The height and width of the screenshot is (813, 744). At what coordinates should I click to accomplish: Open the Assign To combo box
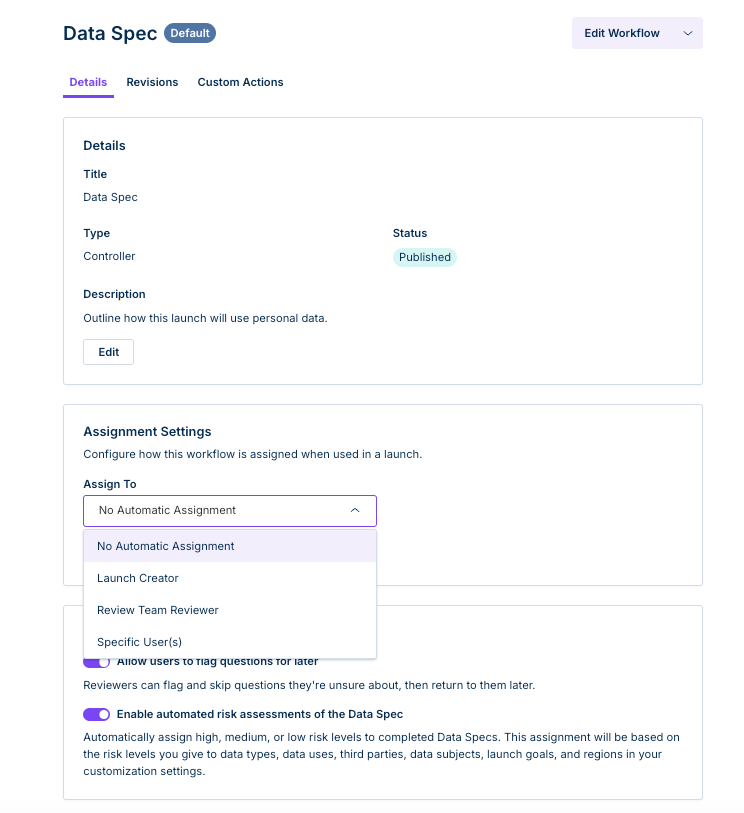230,511
